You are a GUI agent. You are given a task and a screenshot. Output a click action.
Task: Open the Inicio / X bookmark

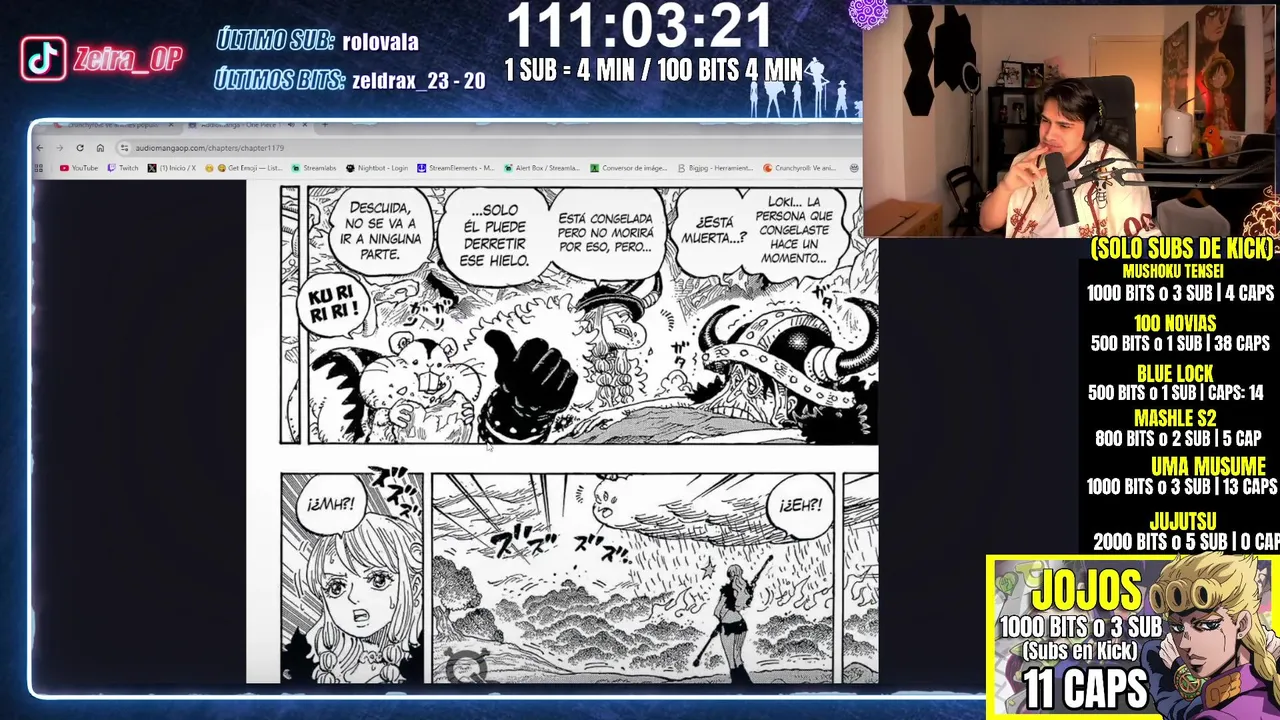tap(172, 168)
